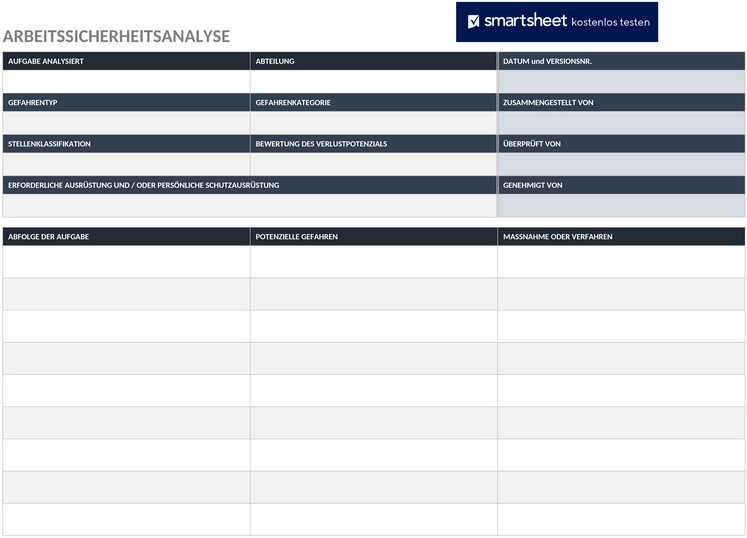Select the POTENZIELLE GEFAHREN column header
Image resolution: width=747 pixels, height=538 pixels.
point(374,237)
